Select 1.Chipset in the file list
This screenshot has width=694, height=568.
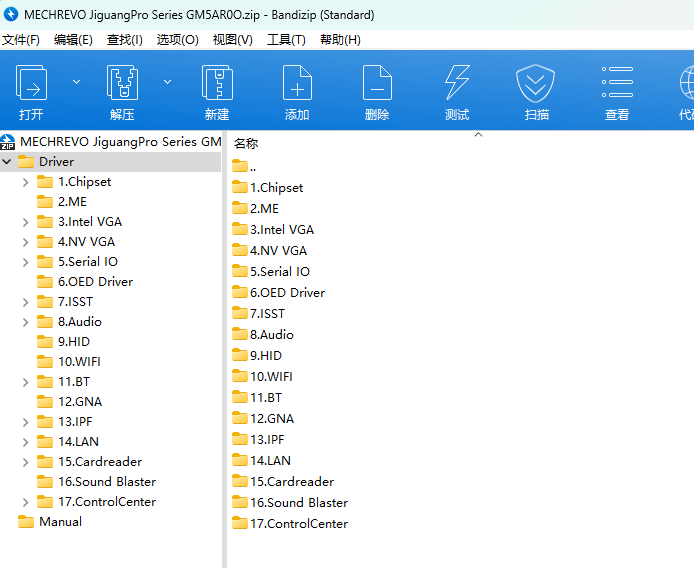[x=267, y=188]
